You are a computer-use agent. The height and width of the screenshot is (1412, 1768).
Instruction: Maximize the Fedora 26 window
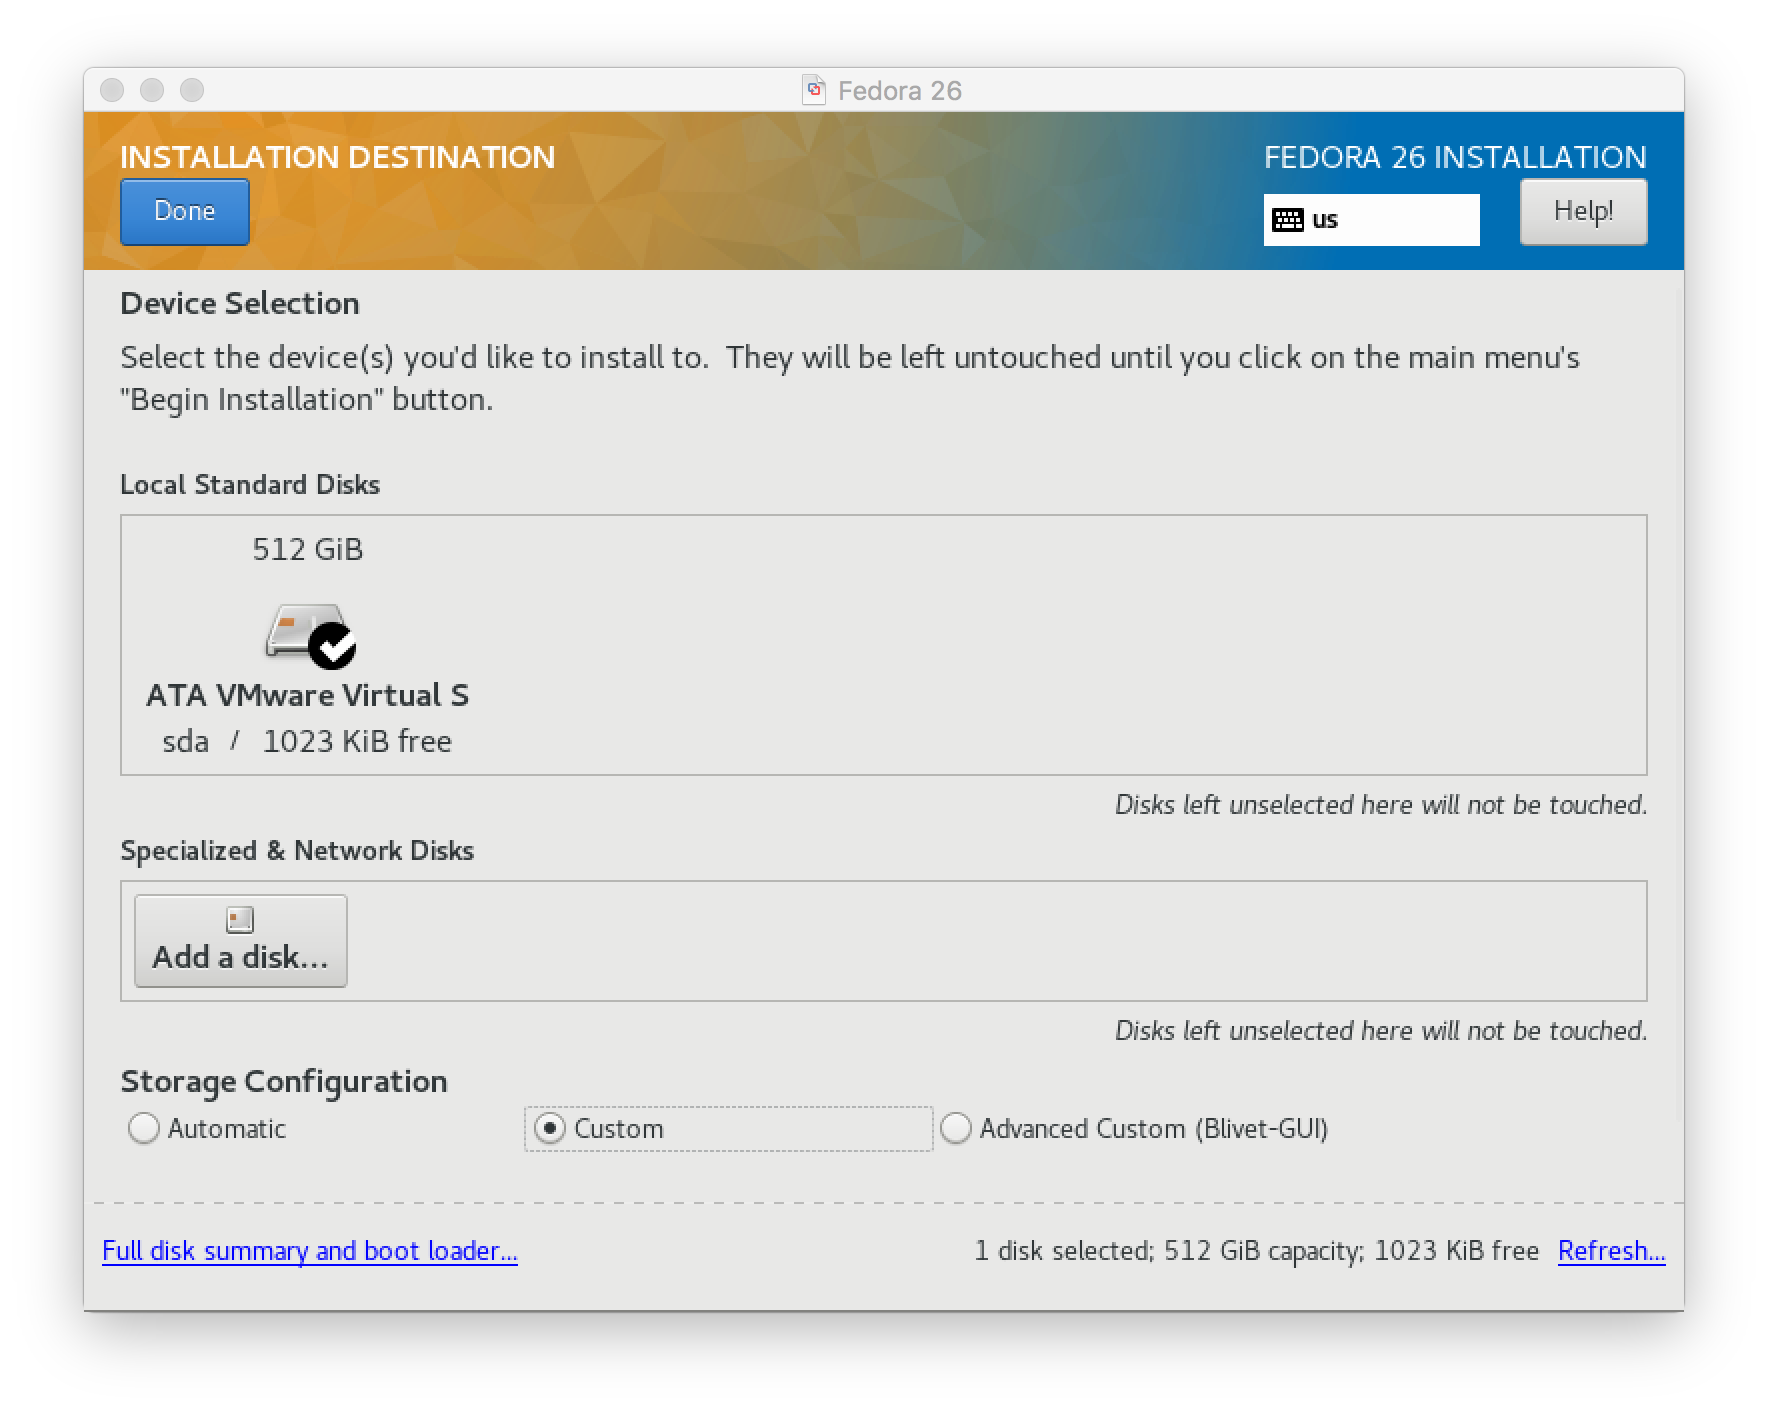click(192, 90)
